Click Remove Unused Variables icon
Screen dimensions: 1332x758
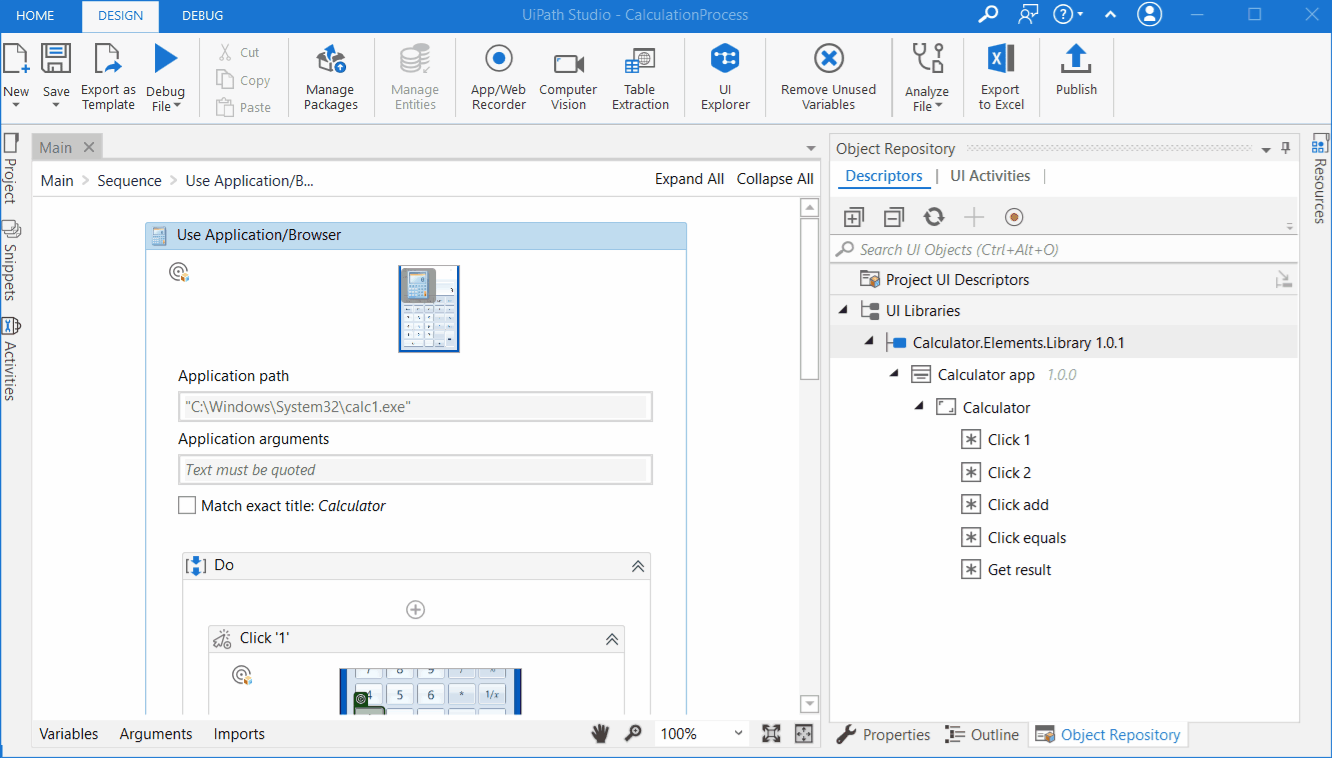pyautogui.click(x=828, y=60)
